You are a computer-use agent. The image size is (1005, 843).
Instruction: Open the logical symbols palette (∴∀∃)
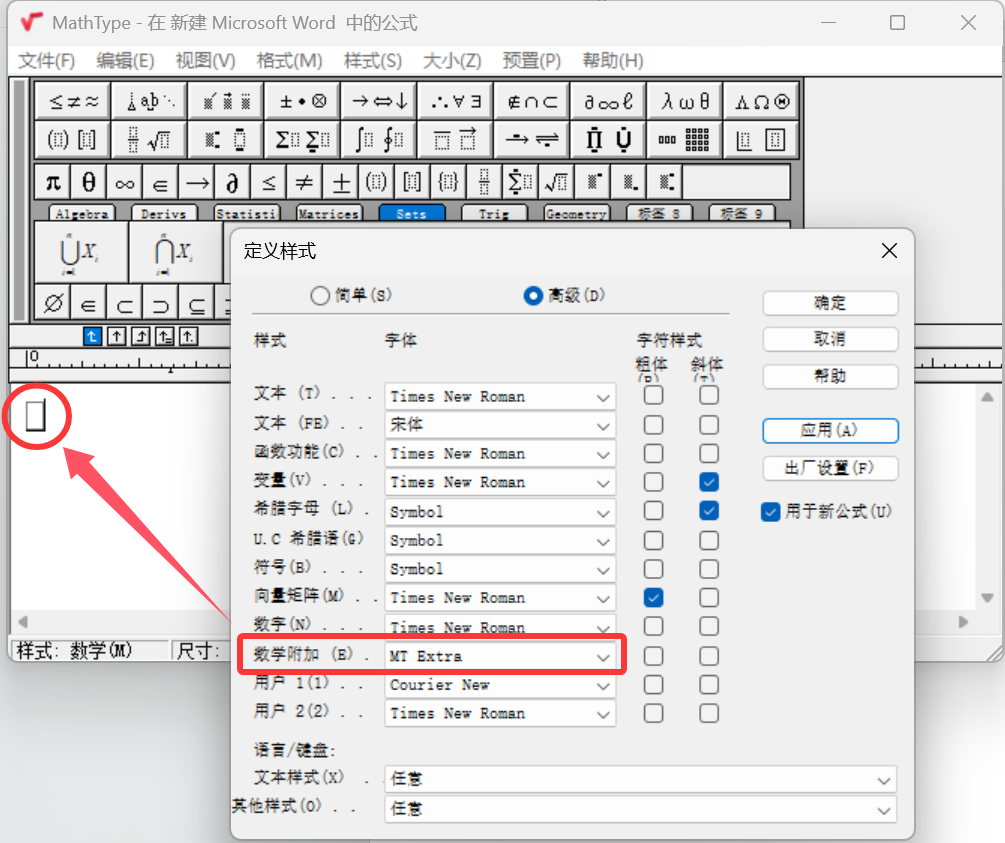pyautogui.click(x=455, y=101)
